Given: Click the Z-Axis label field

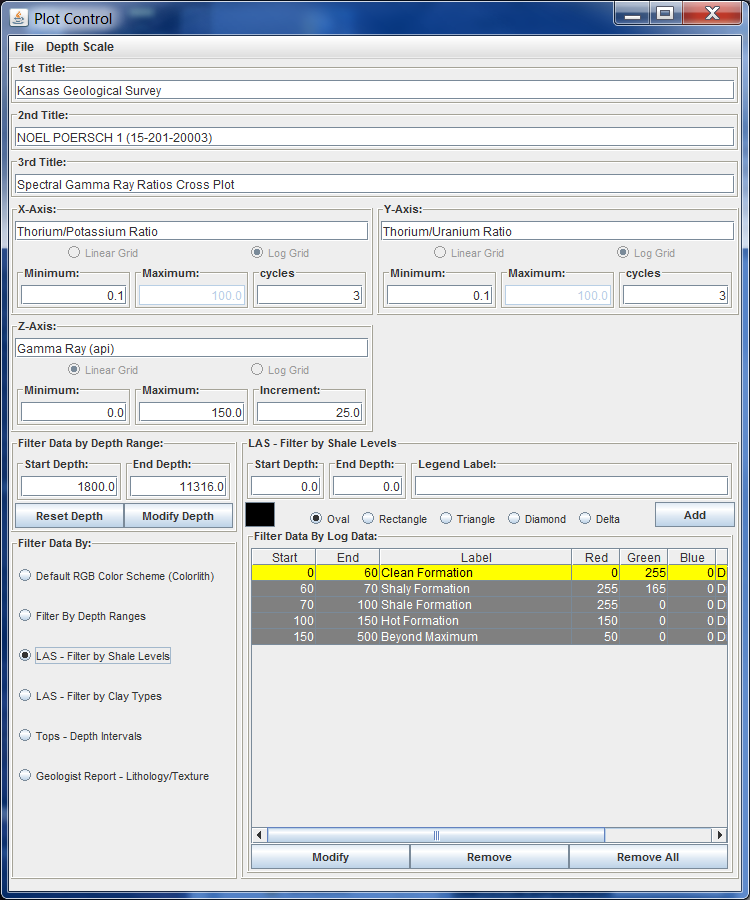Looking at the screenshot, I should 191,348.
